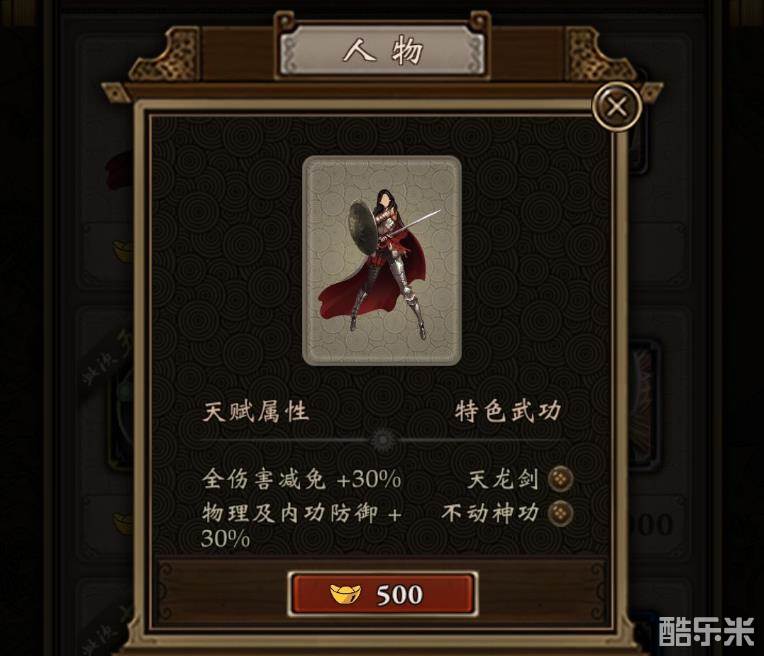Tap the gear ornament on the divider line
The image size is (764, 656).
[383, 440]
